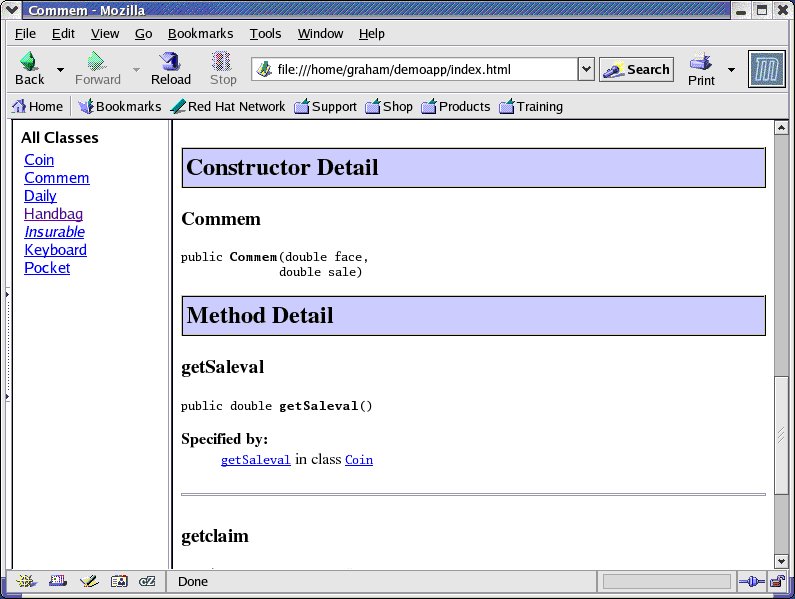The width and height of the screenshot is (795, 599).
Task: Click the Mozilla throbber logo
Action: [x=766, y=69]
